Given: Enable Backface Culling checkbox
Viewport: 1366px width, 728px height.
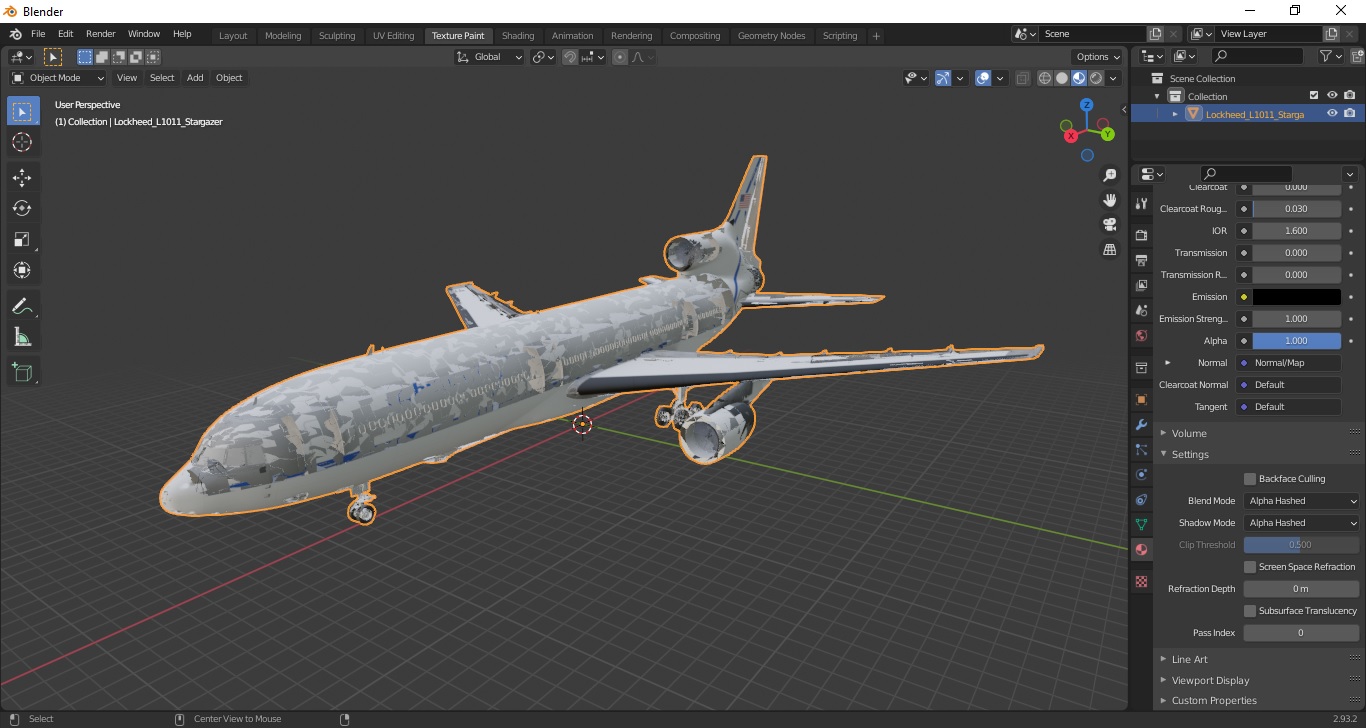Looking at the screenshot, I should click(1249, 479).
